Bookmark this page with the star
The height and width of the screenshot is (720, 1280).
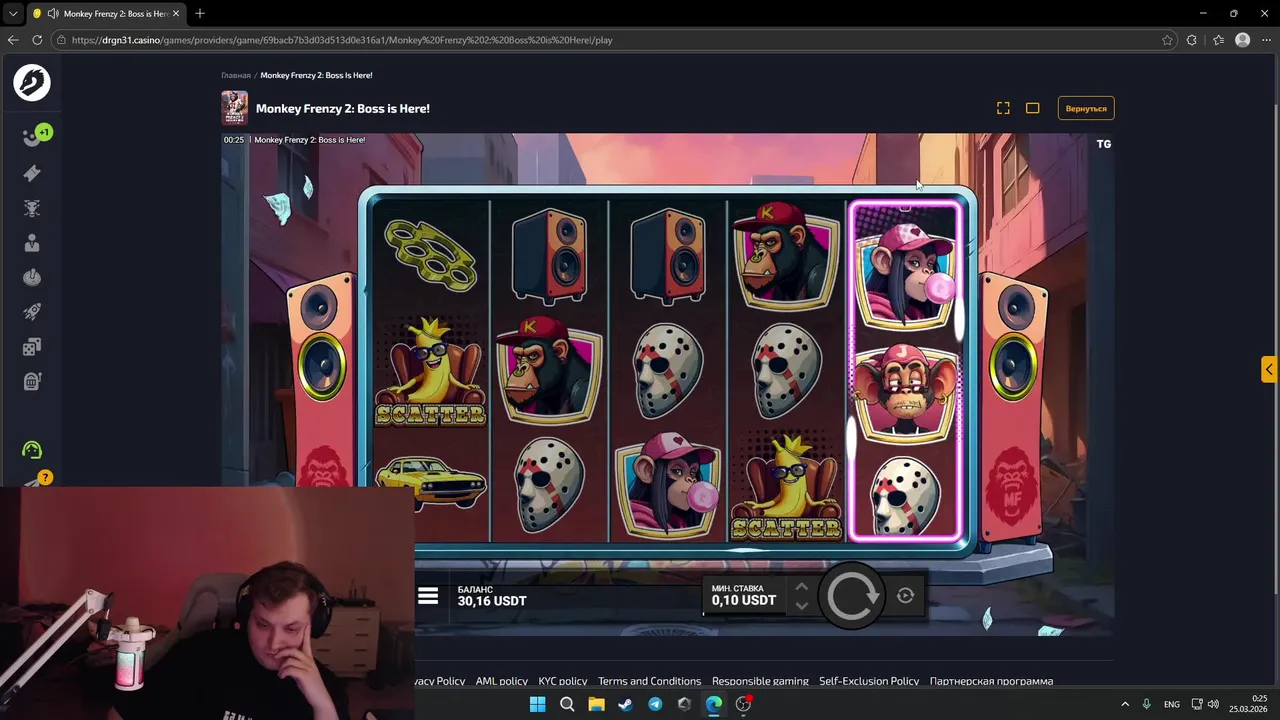click(1167, 40)
